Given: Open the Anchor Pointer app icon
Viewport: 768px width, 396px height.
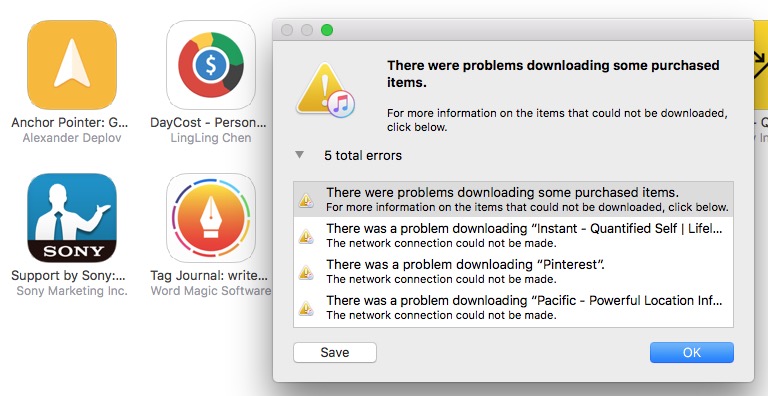Looking at the screenshot, I should point(72,65).
